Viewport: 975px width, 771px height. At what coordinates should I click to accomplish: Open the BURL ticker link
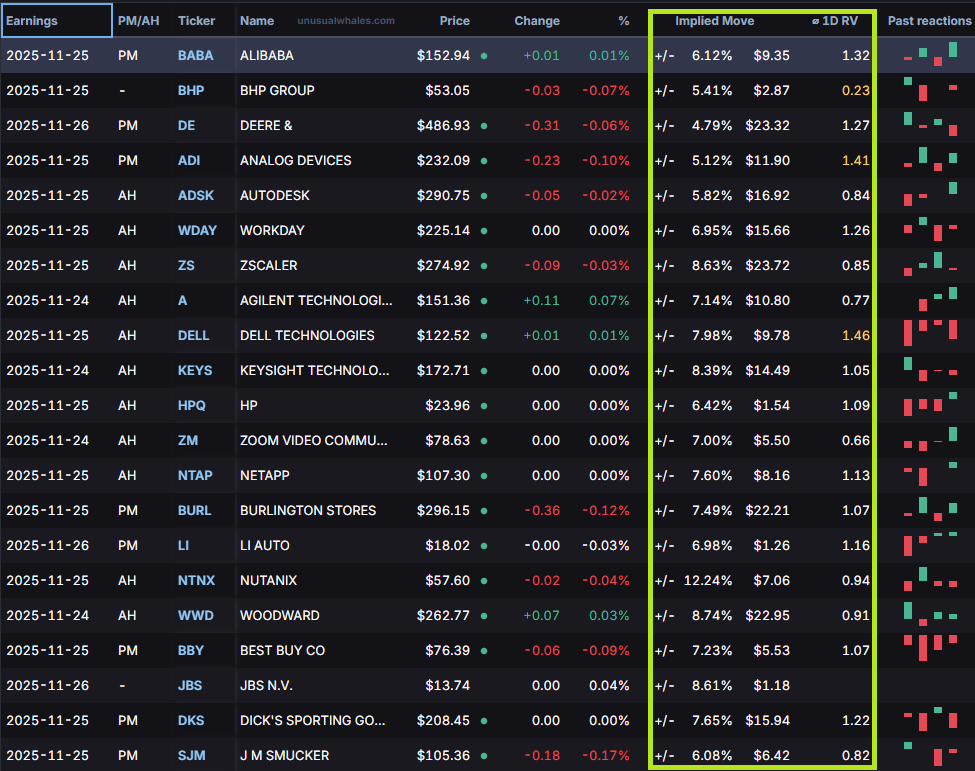(194, 510)
